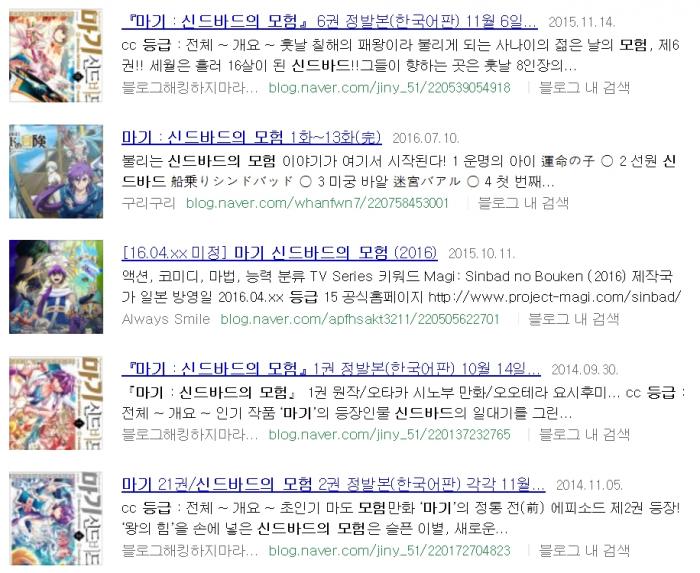Open title link for 1권 정발본 10월 14일
The image size is (700, 573).
(x=331, y=369)
